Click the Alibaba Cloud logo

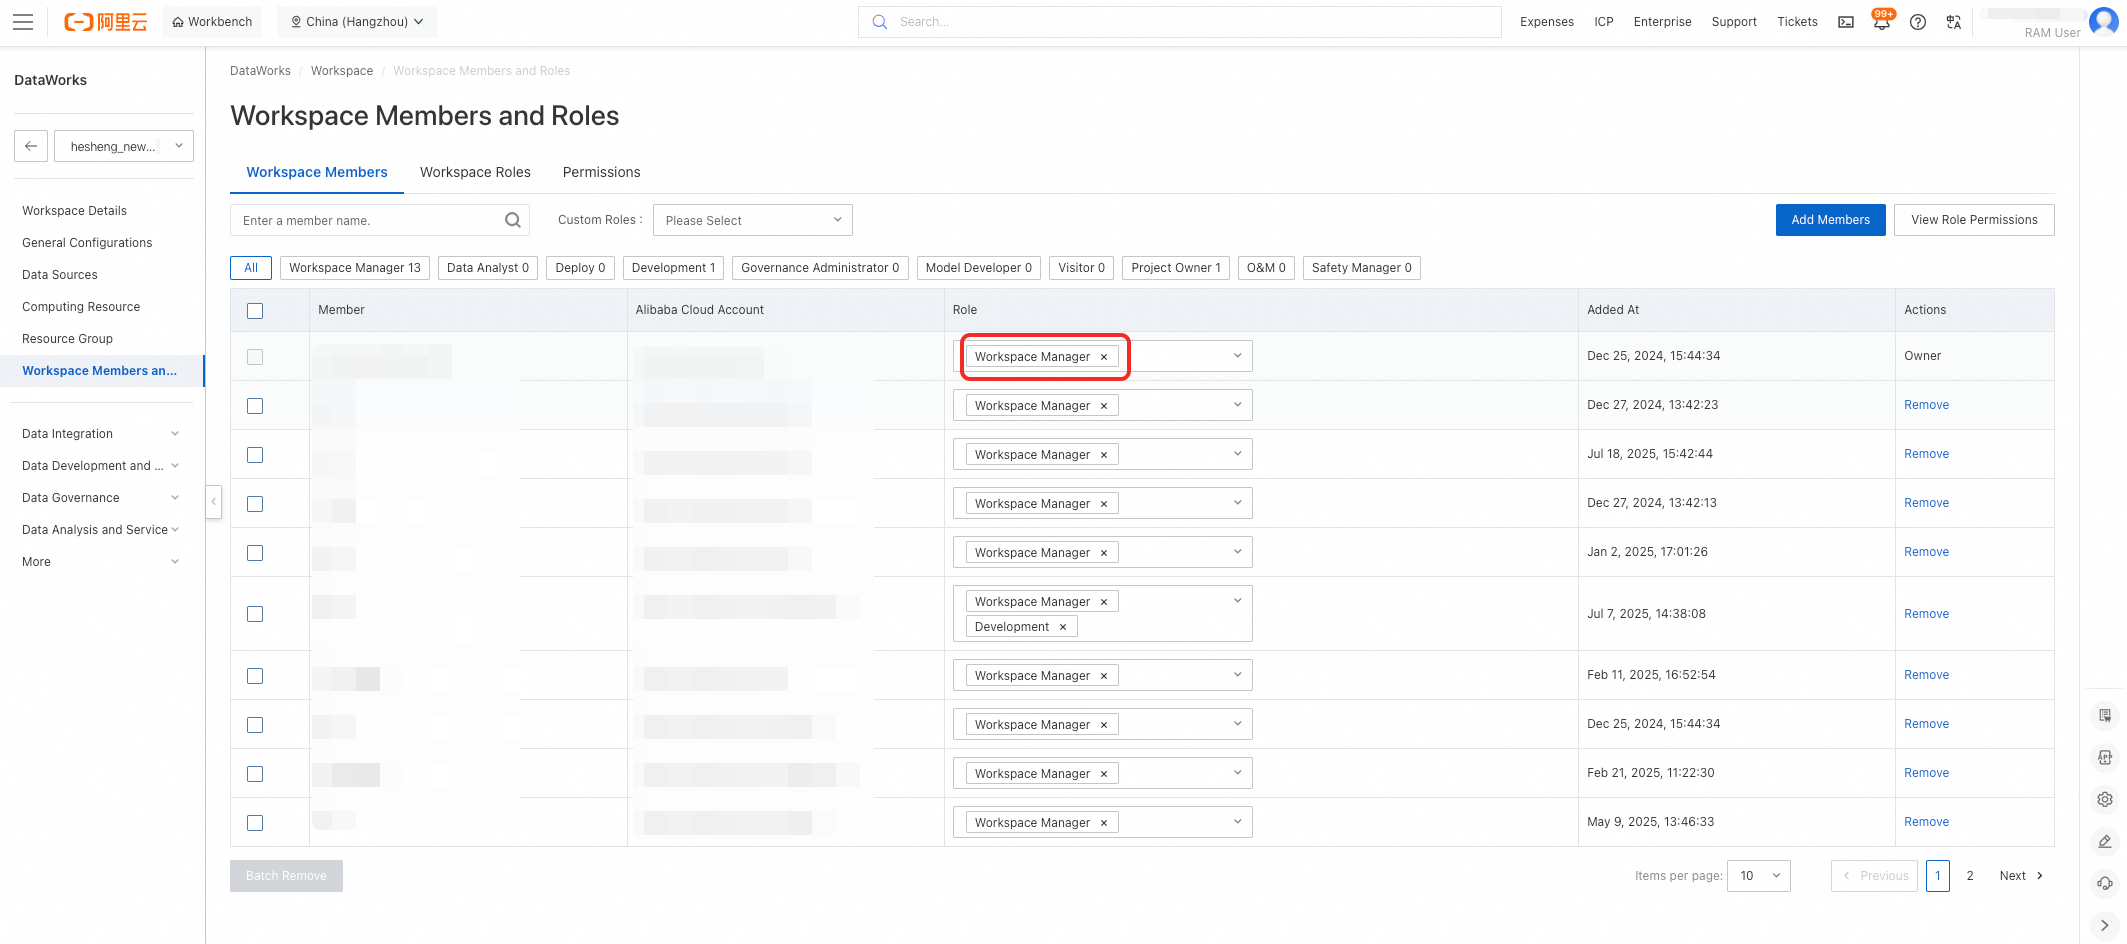coord(105,22)
